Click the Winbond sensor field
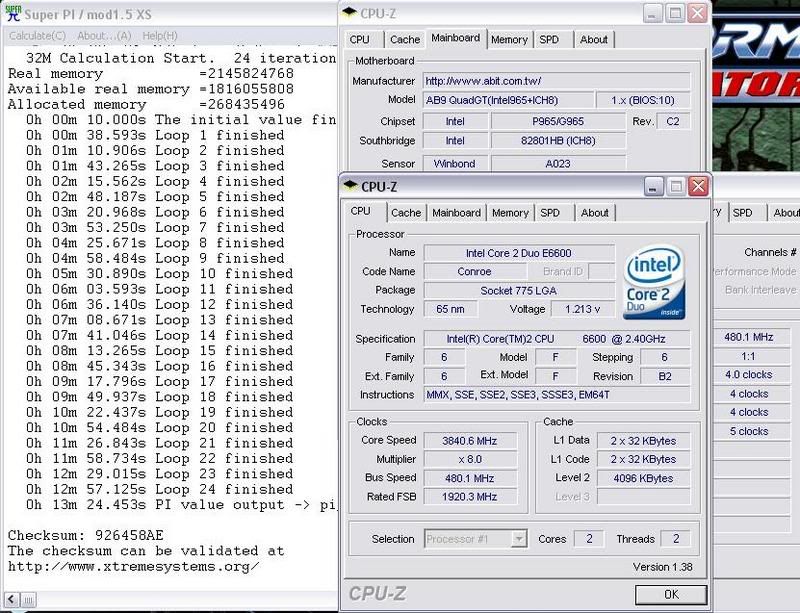Screen dimensions: 800x613 point(454,163)
